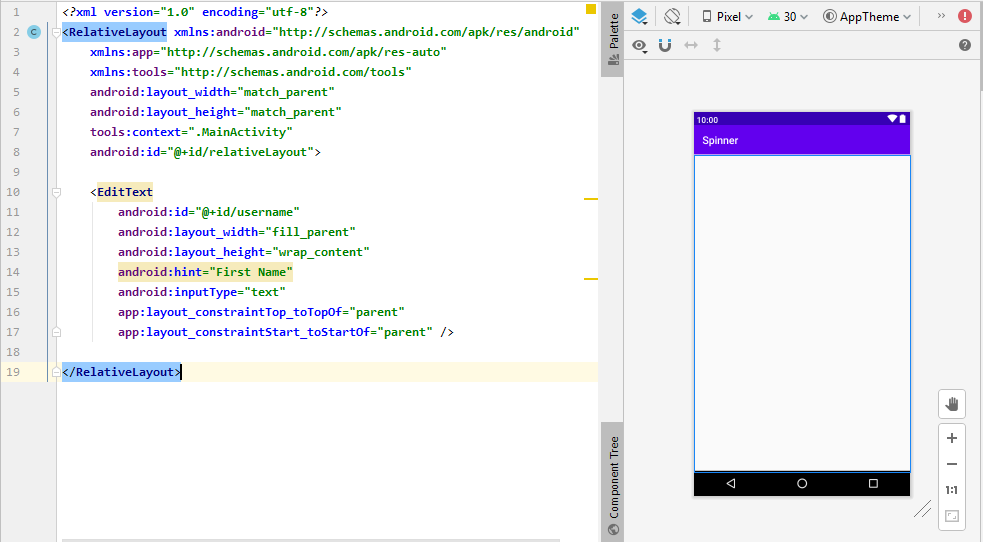Click the layout_constraintTop_toTopOf attribute
Screen dimensions: 983x542
pos(261,312)
